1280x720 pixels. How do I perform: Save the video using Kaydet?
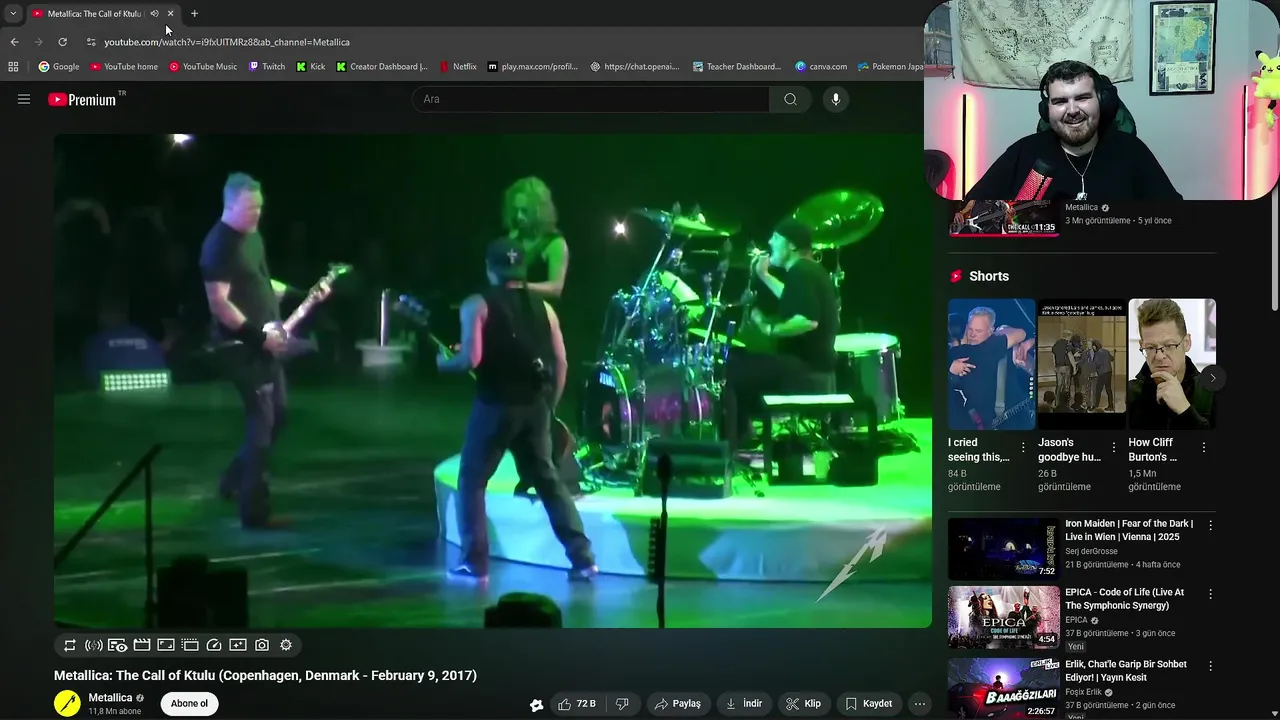(x=868, y=704)
